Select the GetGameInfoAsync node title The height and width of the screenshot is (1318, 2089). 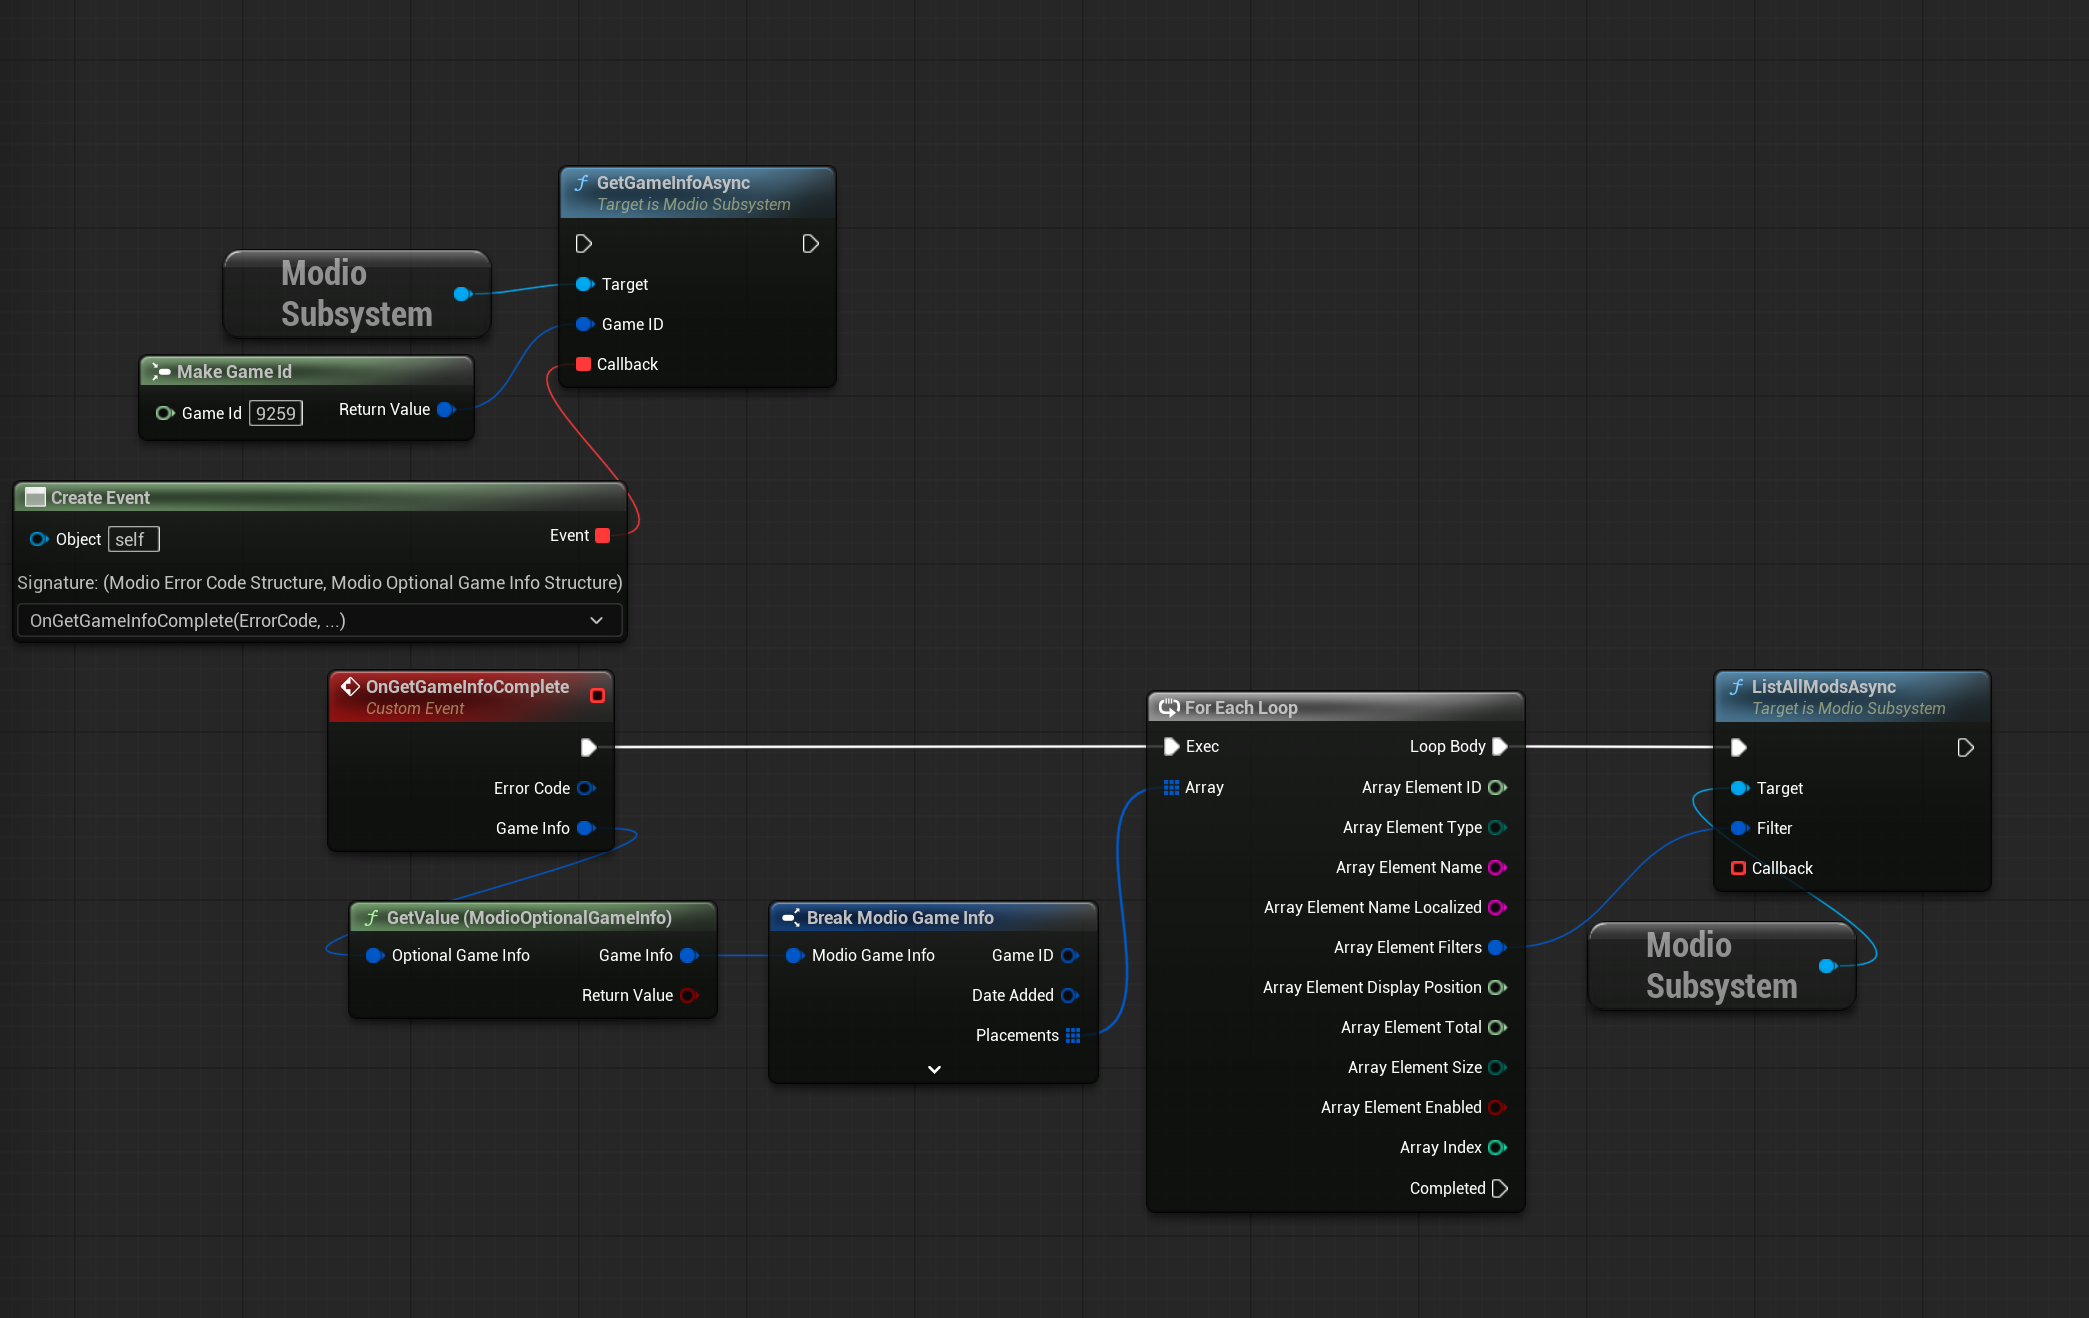pyautogui.click(x=673, y=183)
